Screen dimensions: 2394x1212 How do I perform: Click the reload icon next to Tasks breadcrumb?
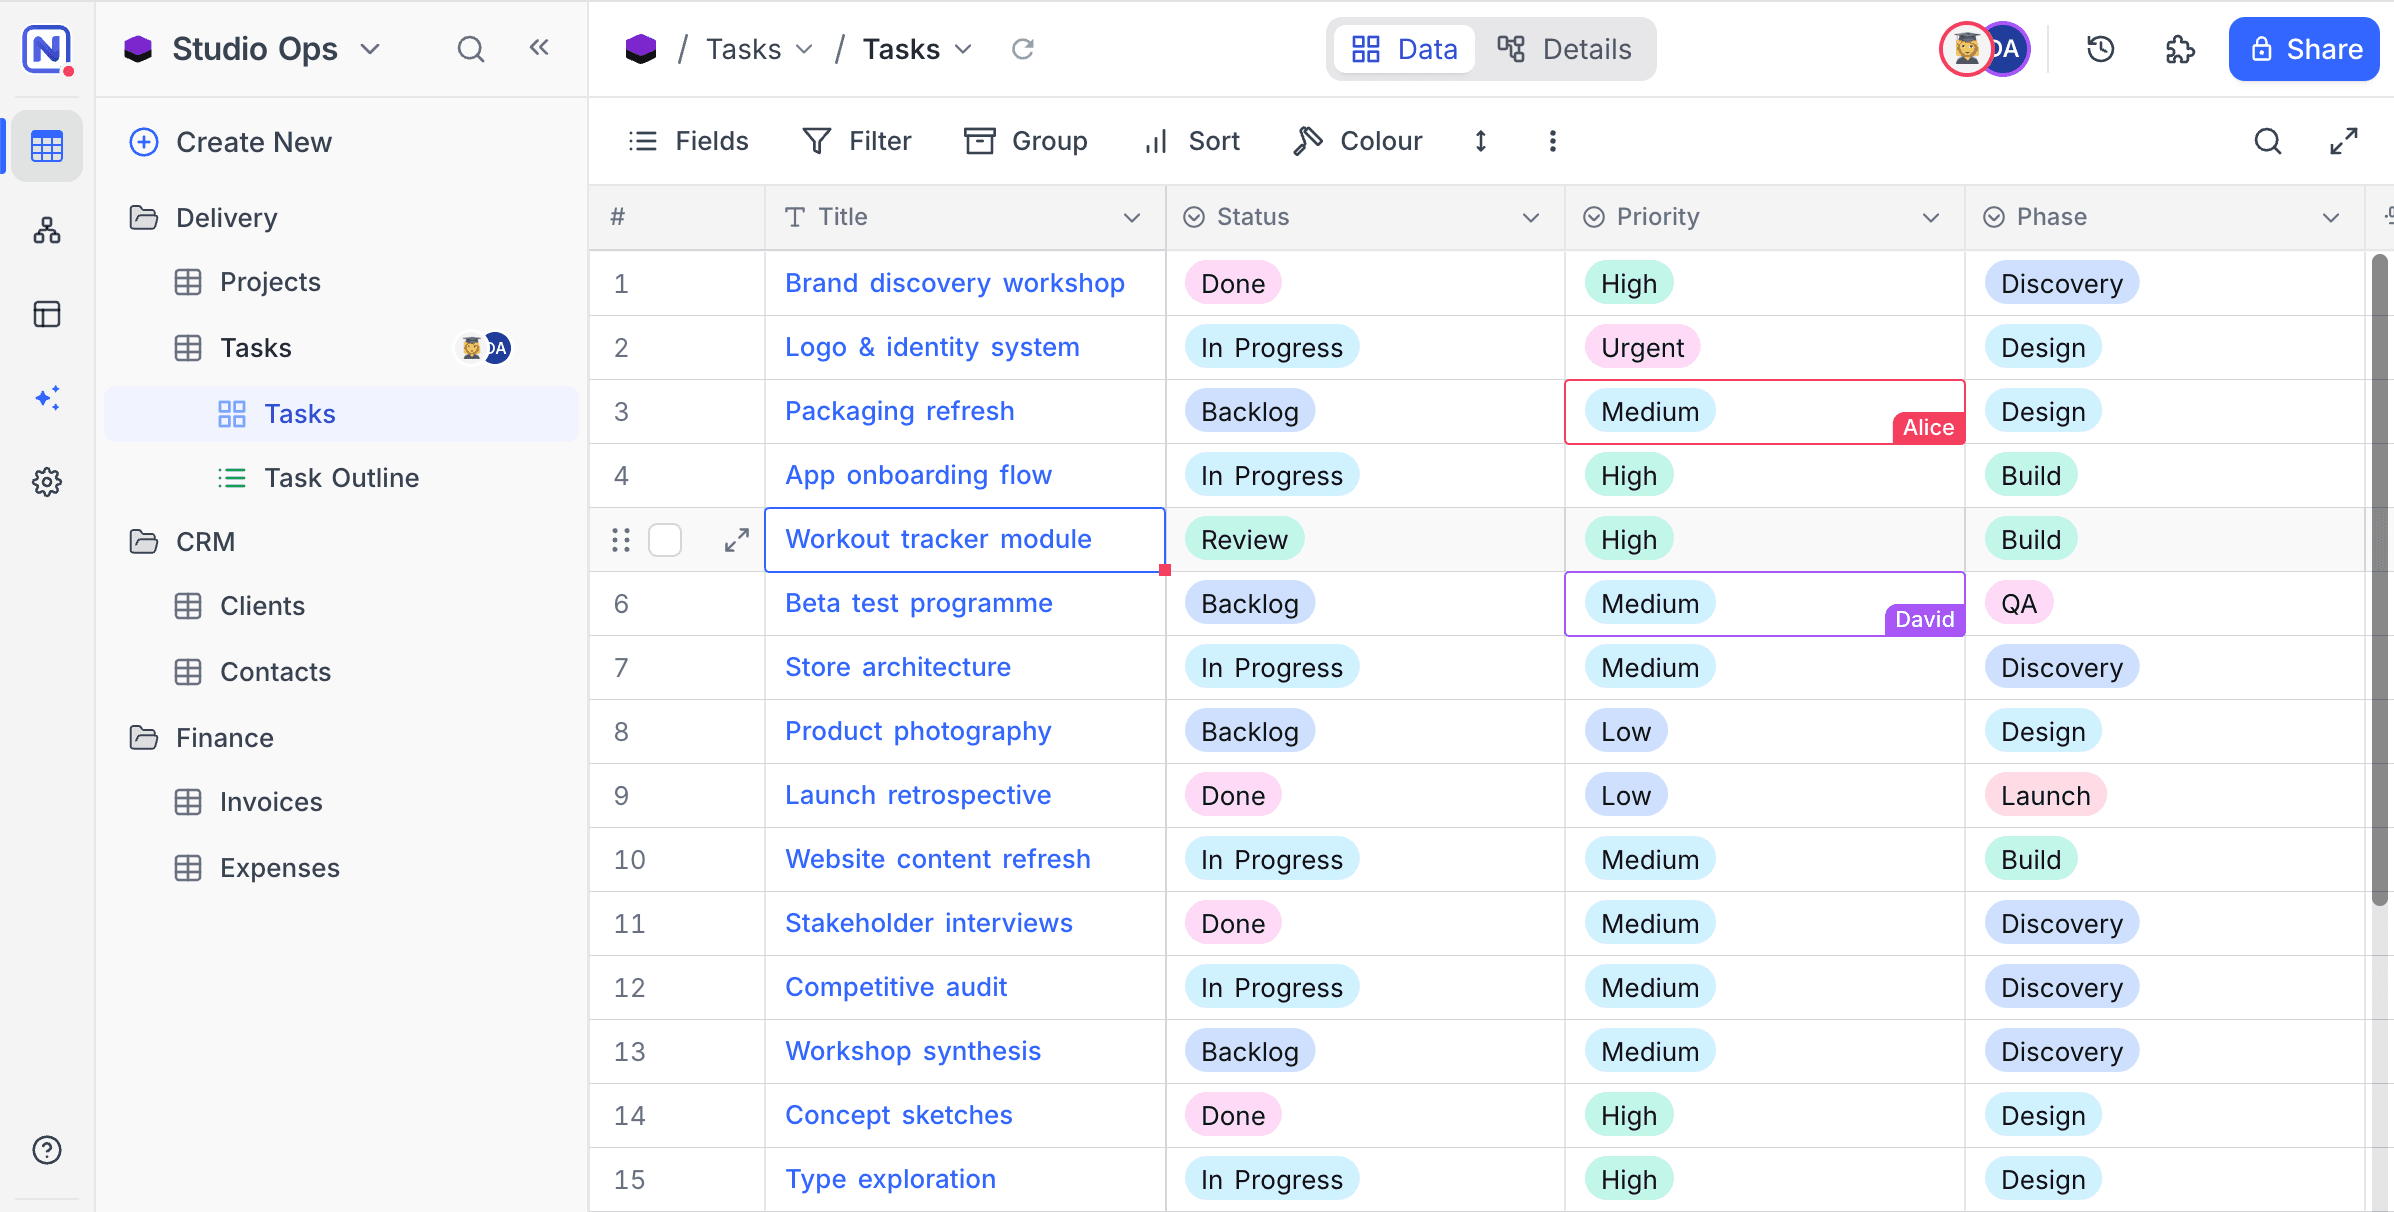(1022, 49)
